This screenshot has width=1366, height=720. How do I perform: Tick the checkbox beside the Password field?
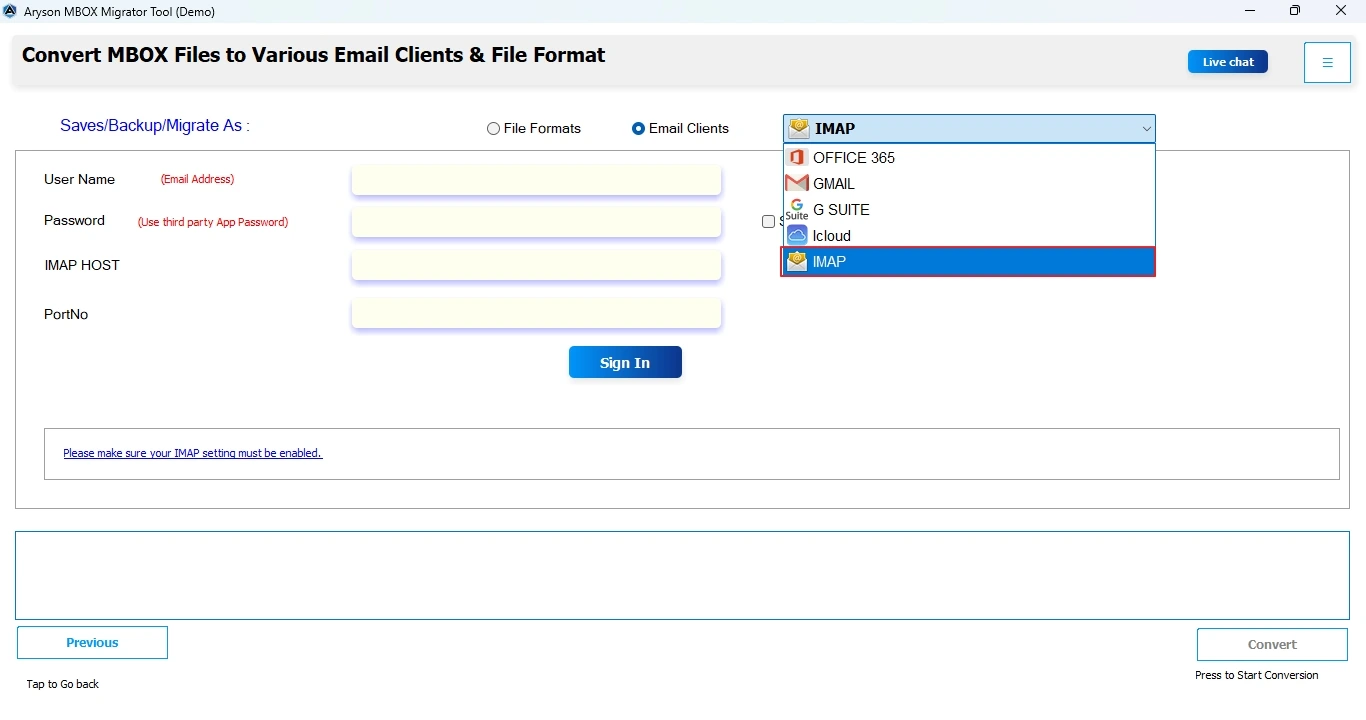click(767, 221)
